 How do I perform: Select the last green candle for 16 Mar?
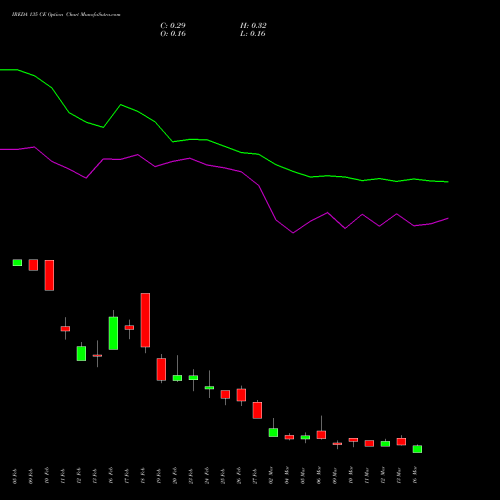tap(417, 449)
